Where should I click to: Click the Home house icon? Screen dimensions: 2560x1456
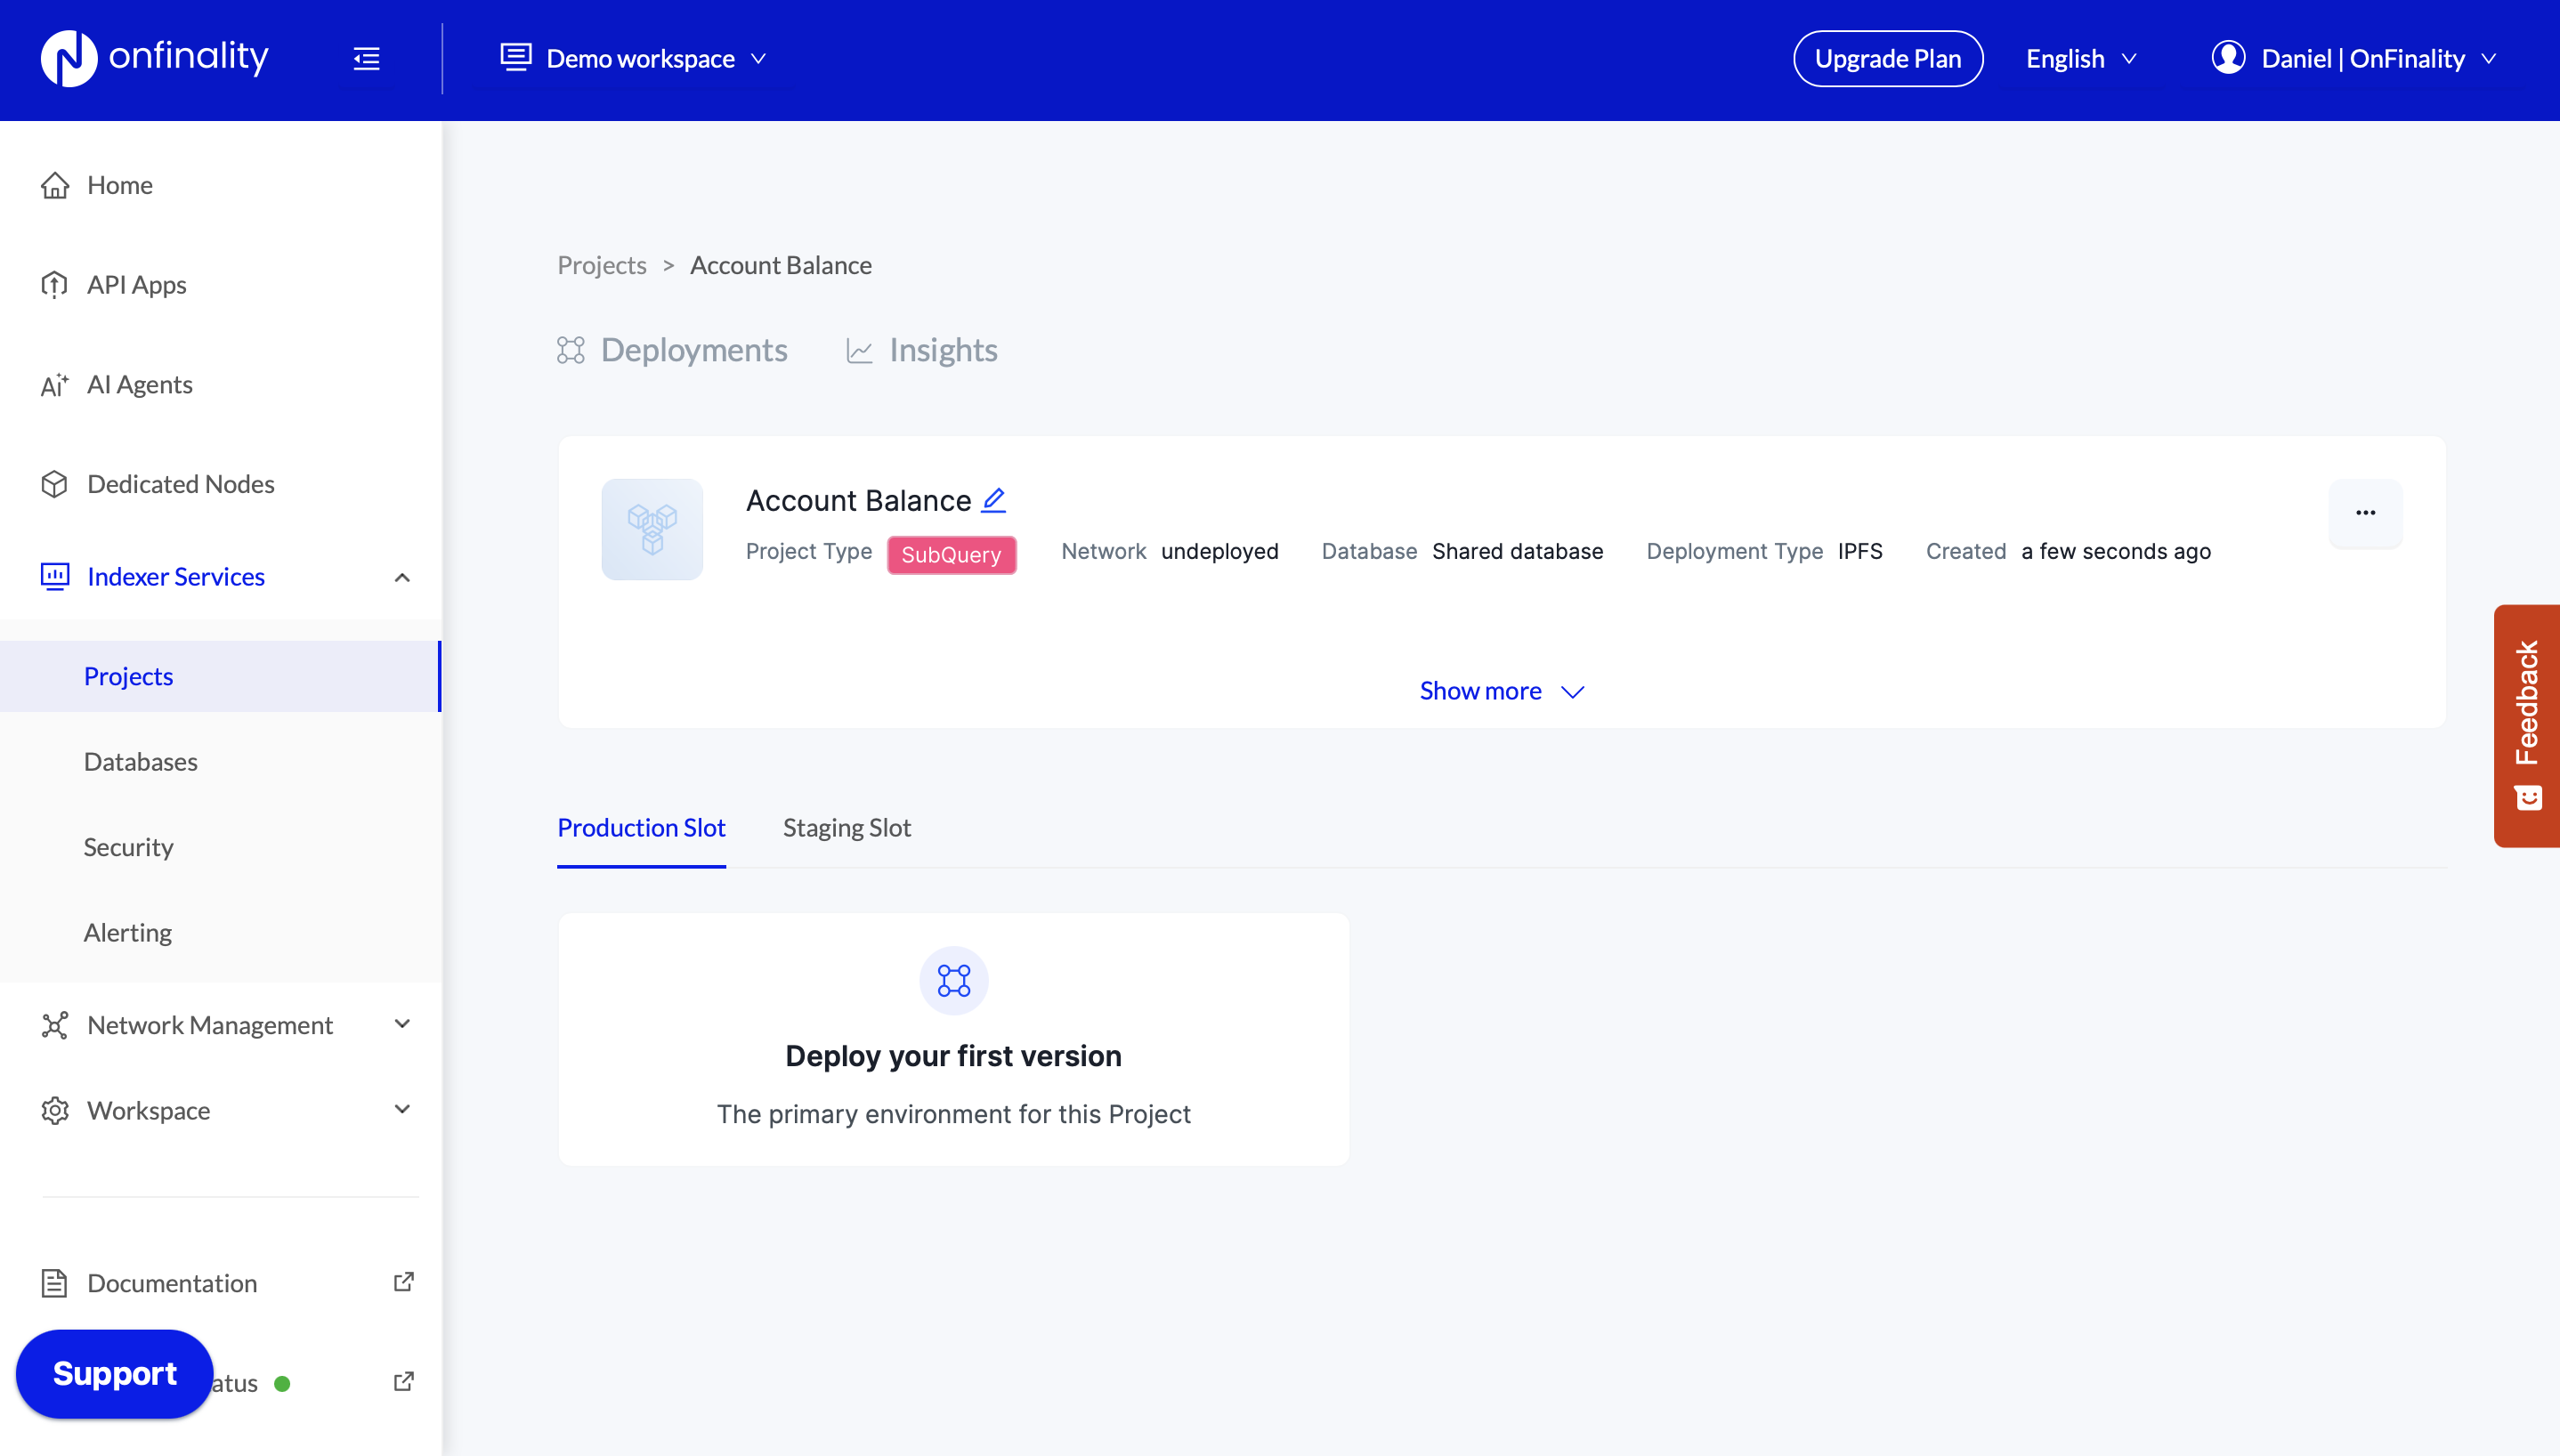tap(55, 185)
